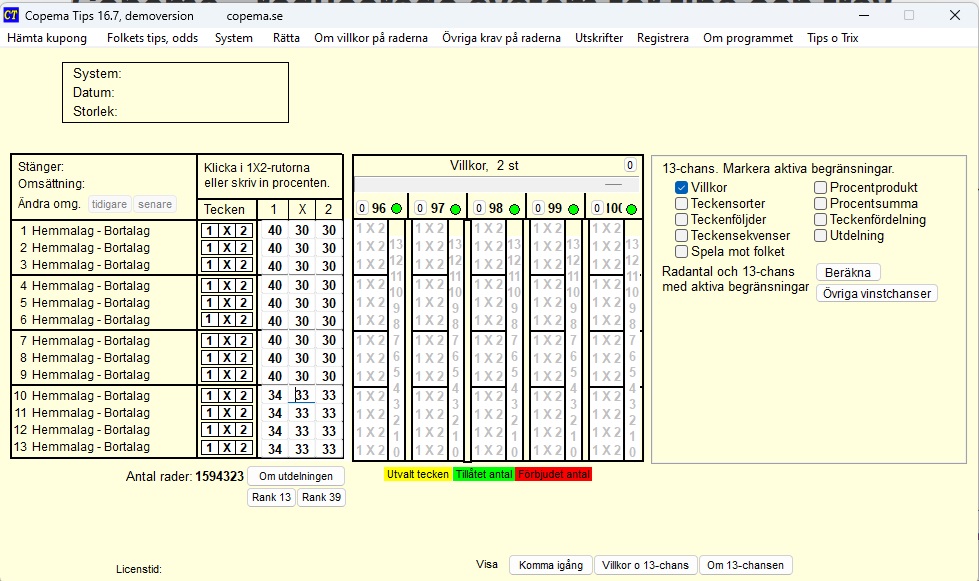The width and height of the screenshot is (979, 581).
Task: Click green status dot for condition 99
Action: tap(573, 209)
